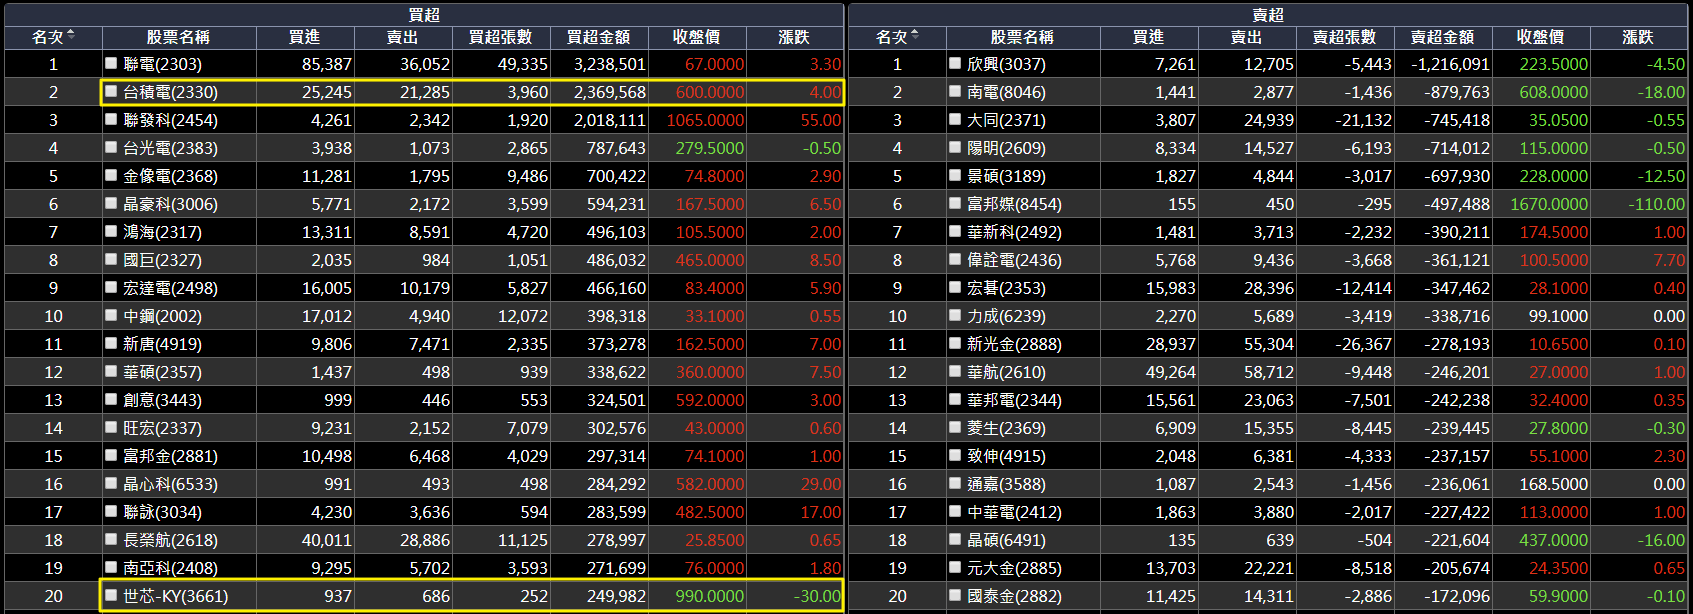Open the 晶碩(6491) stock name

(x=1006, y=540)
